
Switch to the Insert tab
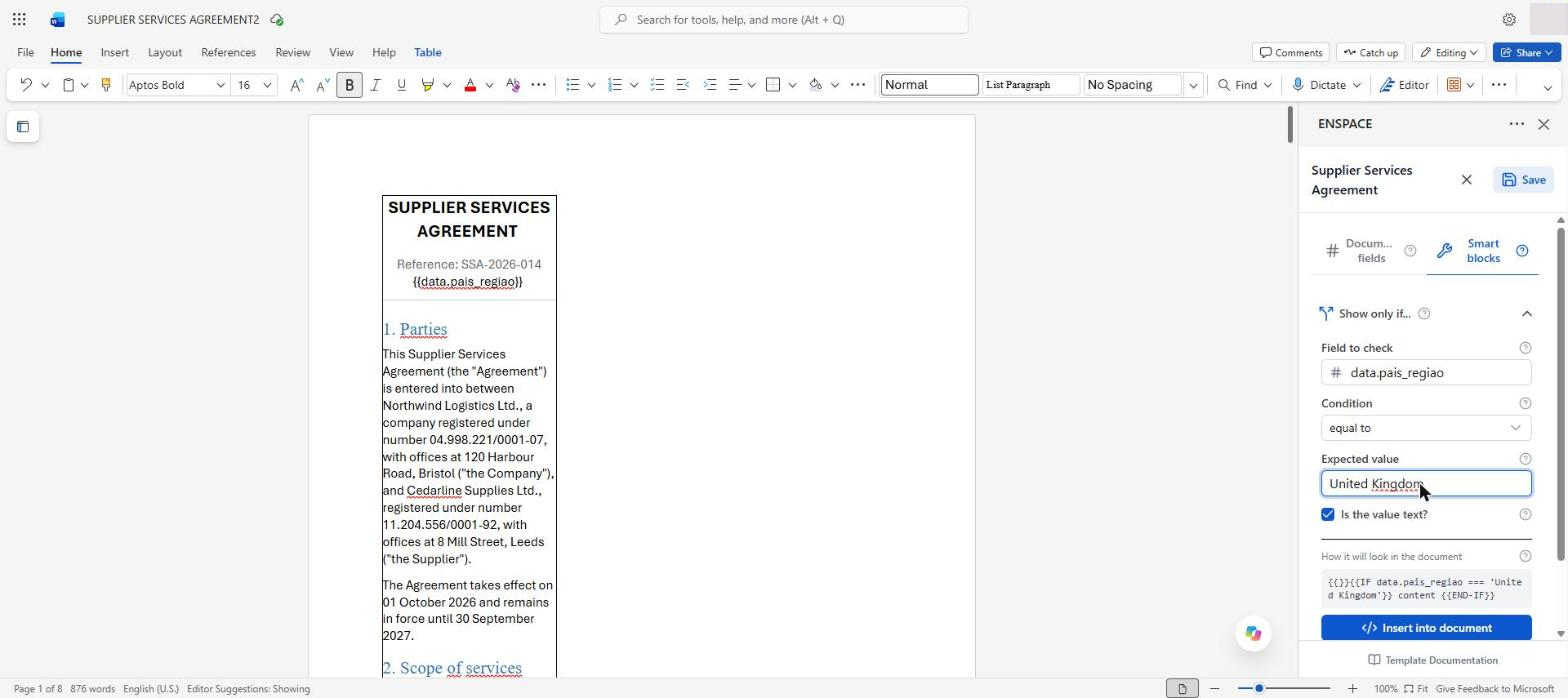[114, 52]
